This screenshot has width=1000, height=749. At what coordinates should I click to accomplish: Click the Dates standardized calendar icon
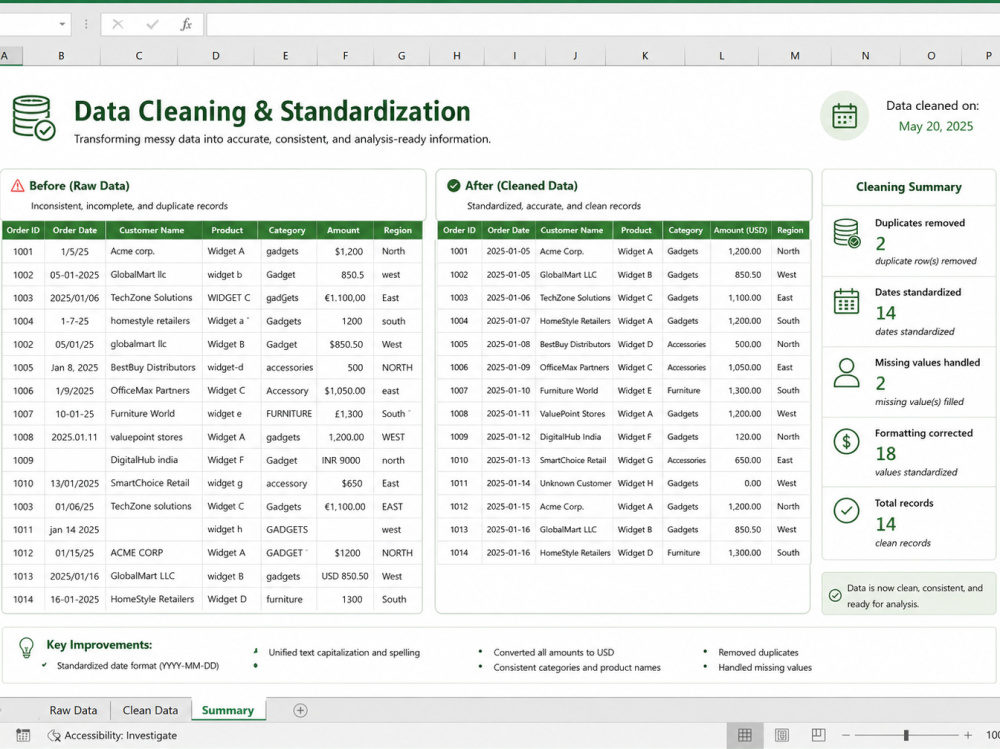(846, 302)
